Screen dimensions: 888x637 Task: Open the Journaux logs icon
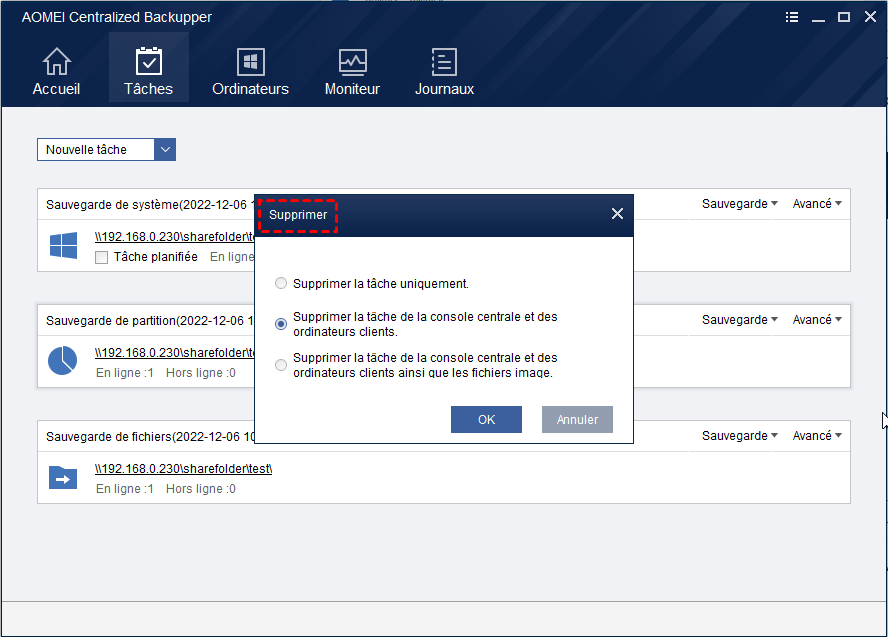pos(444,62)
